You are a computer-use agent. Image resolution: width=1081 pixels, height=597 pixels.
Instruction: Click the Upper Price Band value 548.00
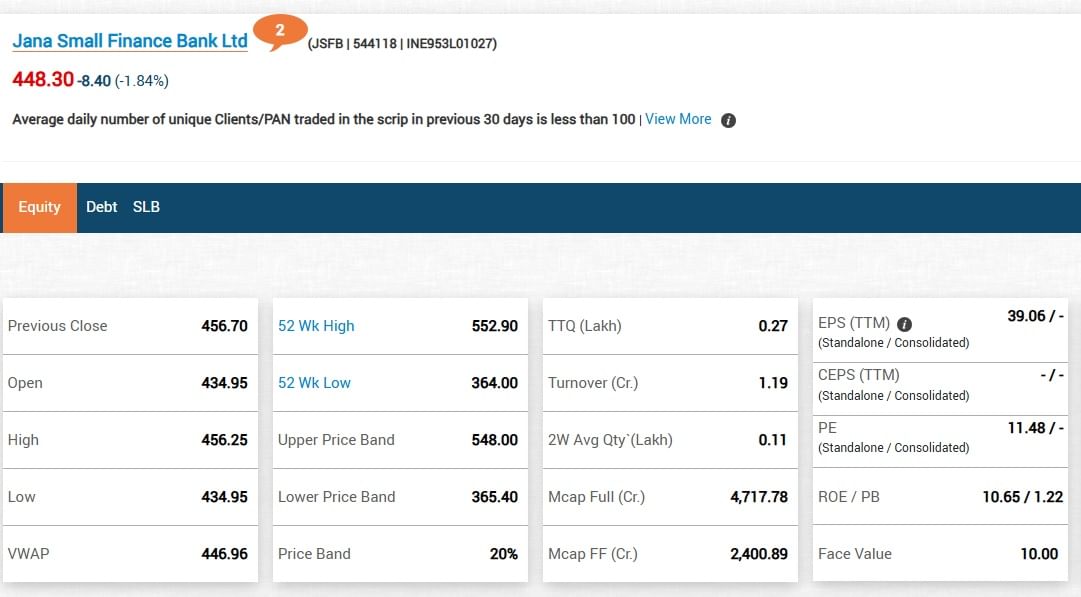494,440
